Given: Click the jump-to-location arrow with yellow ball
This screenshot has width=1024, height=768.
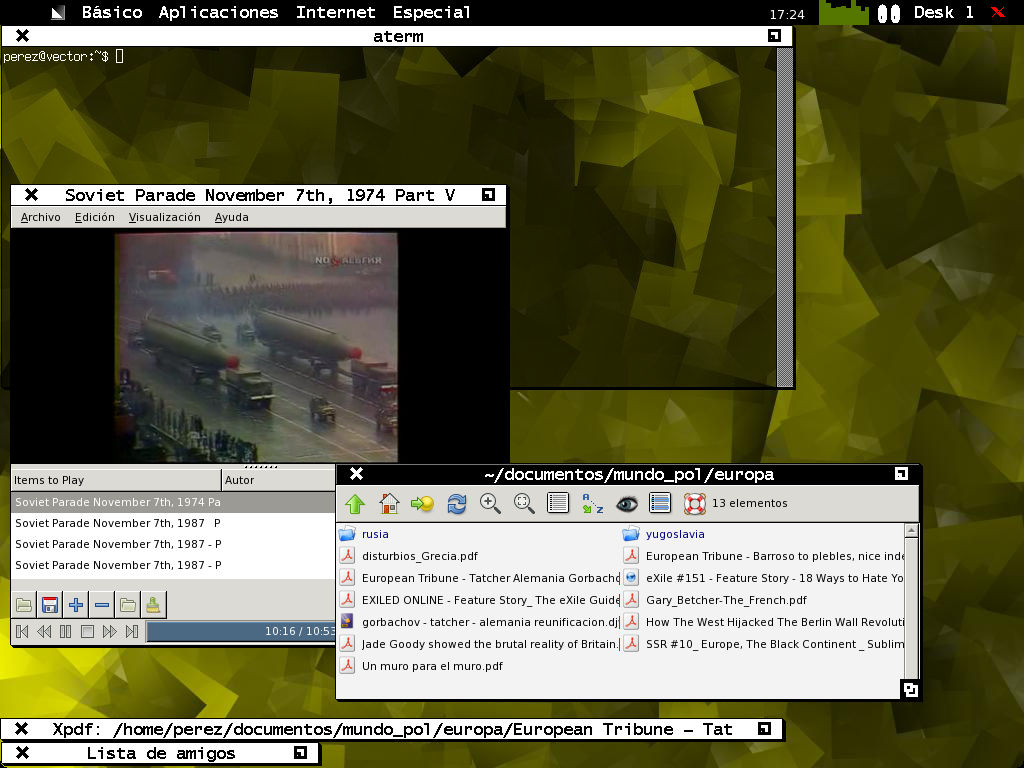Looking at the screenshot, I should [x=423, y=504].
